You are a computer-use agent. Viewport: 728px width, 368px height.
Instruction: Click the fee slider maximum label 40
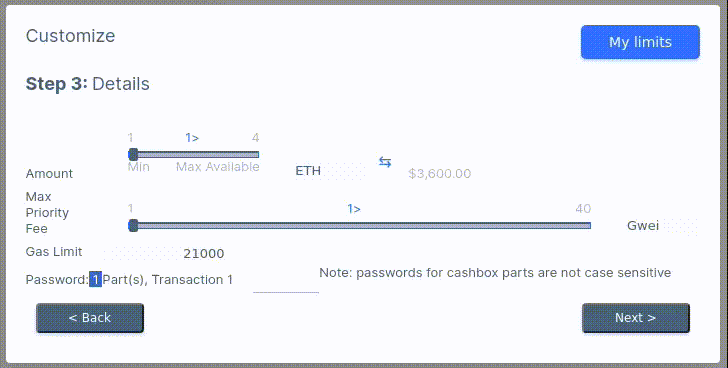tap(583, 209)
